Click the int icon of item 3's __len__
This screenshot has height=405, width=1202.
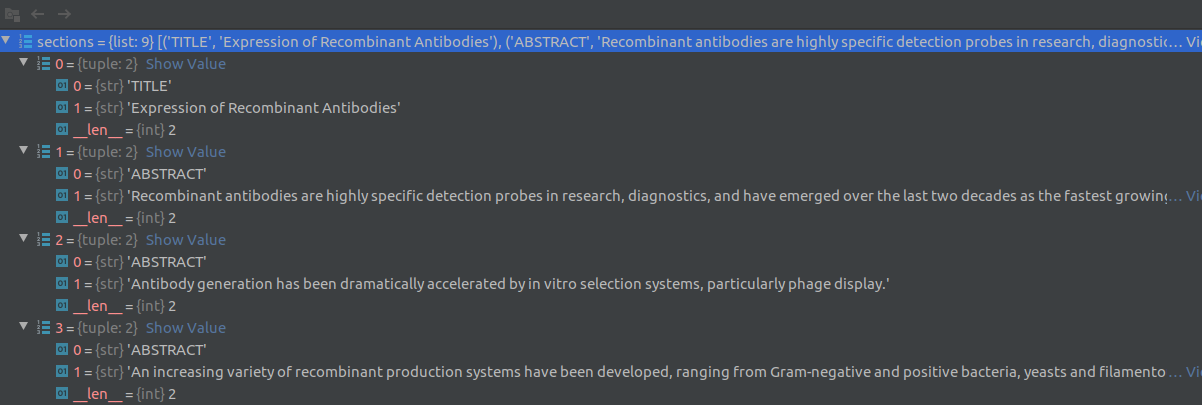click(62, 394)
